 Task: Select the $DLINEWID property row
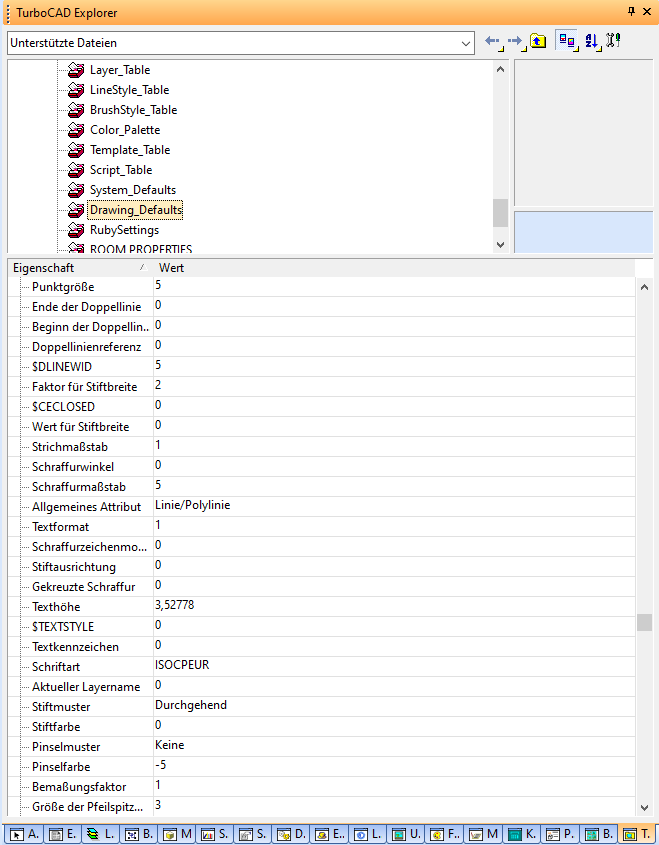[322, 366]
